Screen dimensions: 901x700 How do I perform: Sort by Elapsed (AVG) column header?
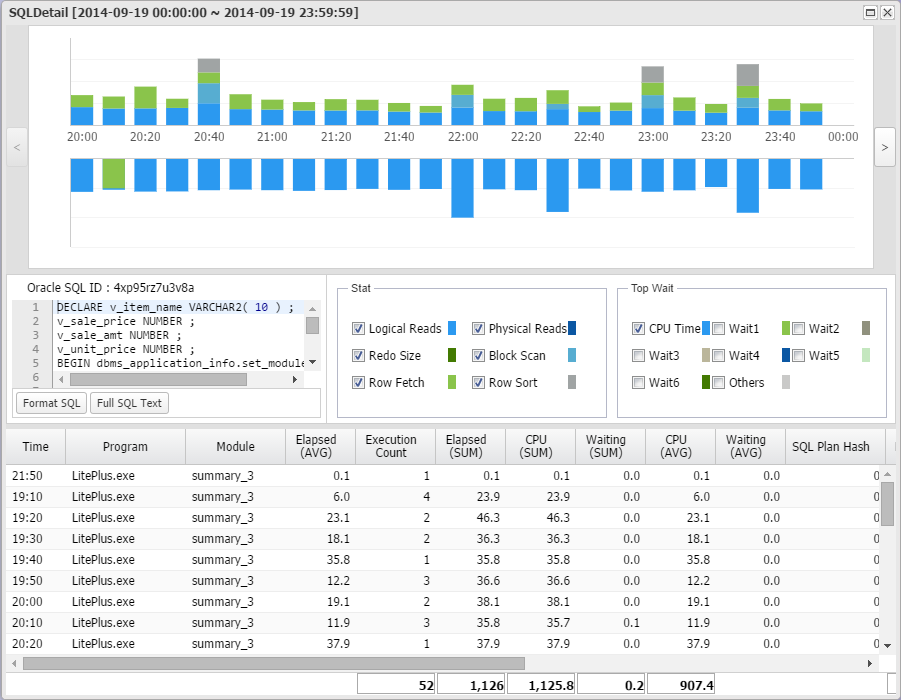(x=321, y=447)
